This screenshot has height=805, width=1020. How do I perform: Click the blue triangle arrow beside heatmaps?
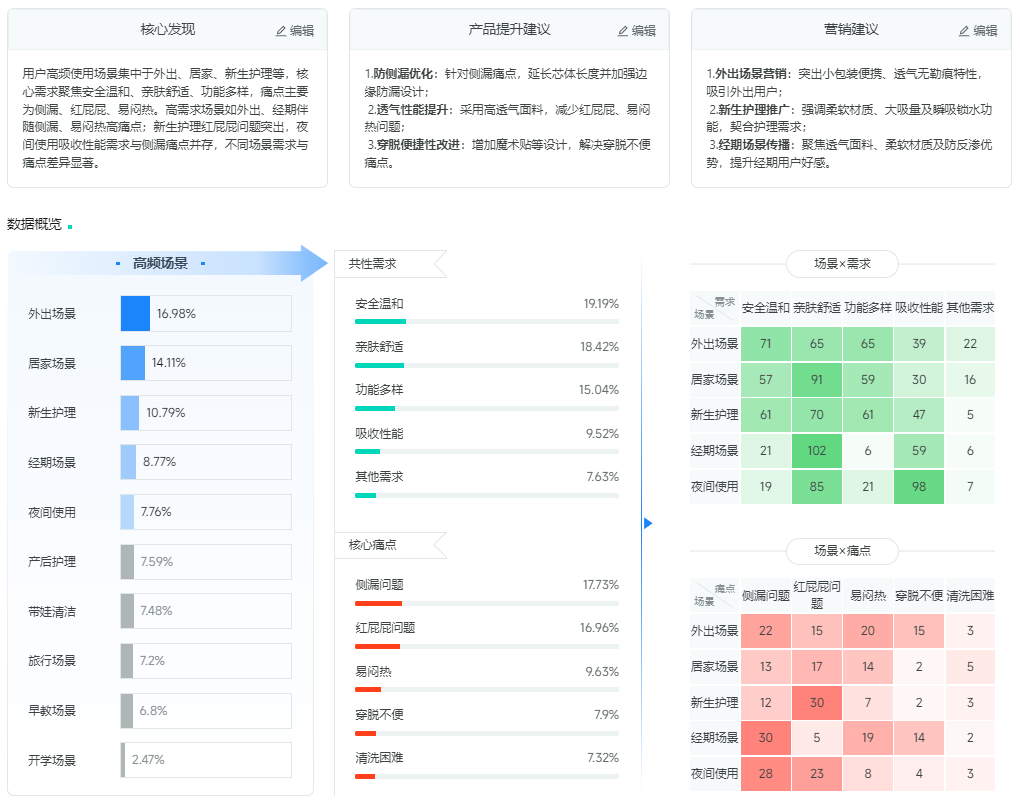(648, 523)
